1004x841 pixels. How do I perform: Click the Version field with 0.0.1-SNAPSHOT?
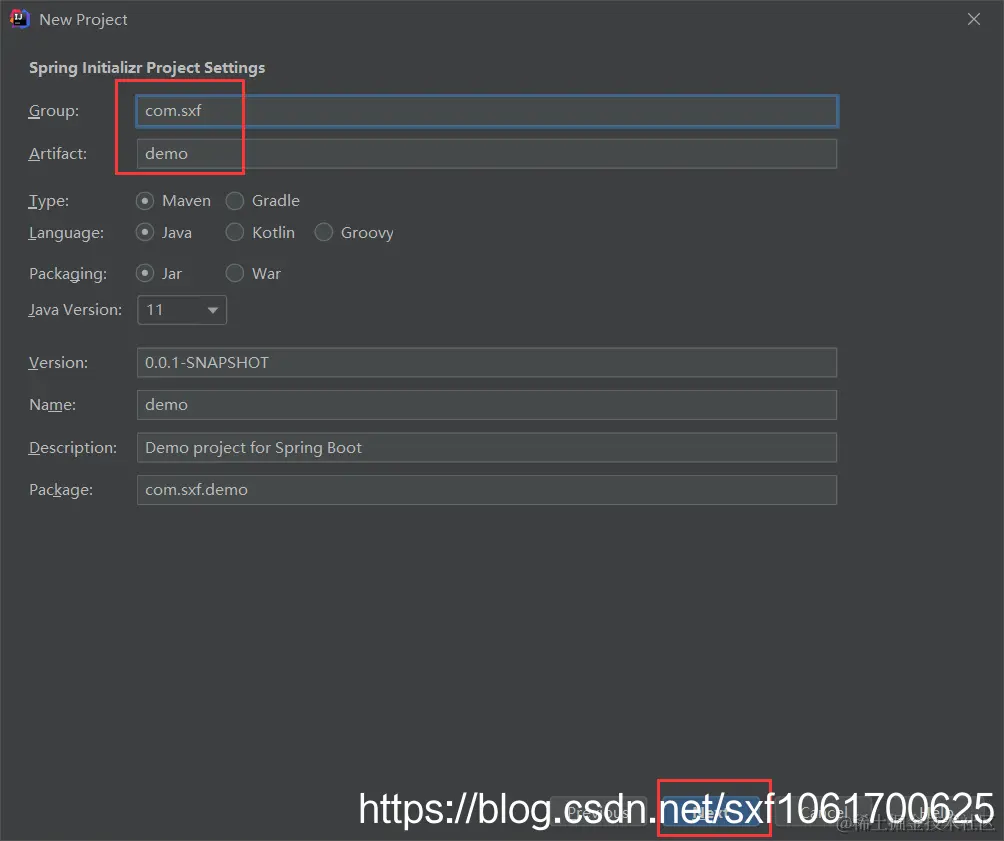[487, 363]
